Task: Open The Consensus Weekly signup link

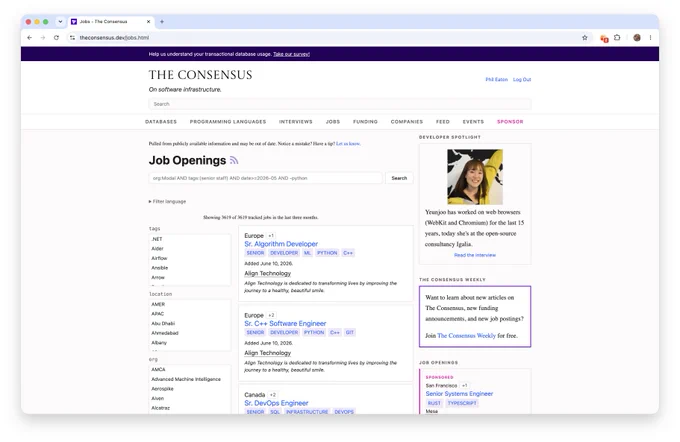Action: coord(466,336)
